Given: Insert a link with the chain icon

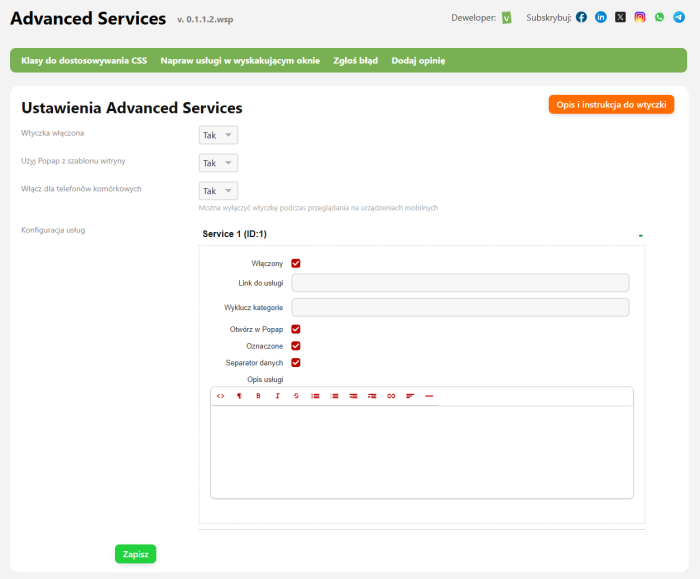Looking at the screenshot, I should pyautogui.click(x=391, y=396).
